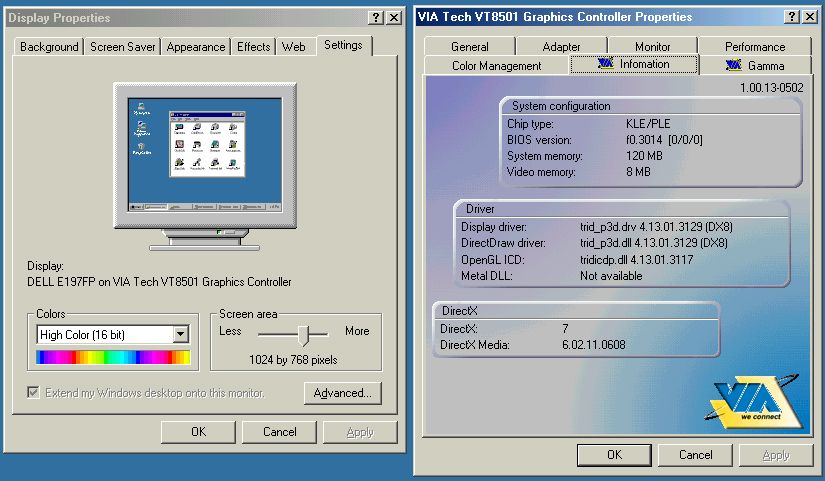Close the VIA Graphics Controller Properties window
Viewport: 825px width, 481px height.
click(x=810, y=17)
